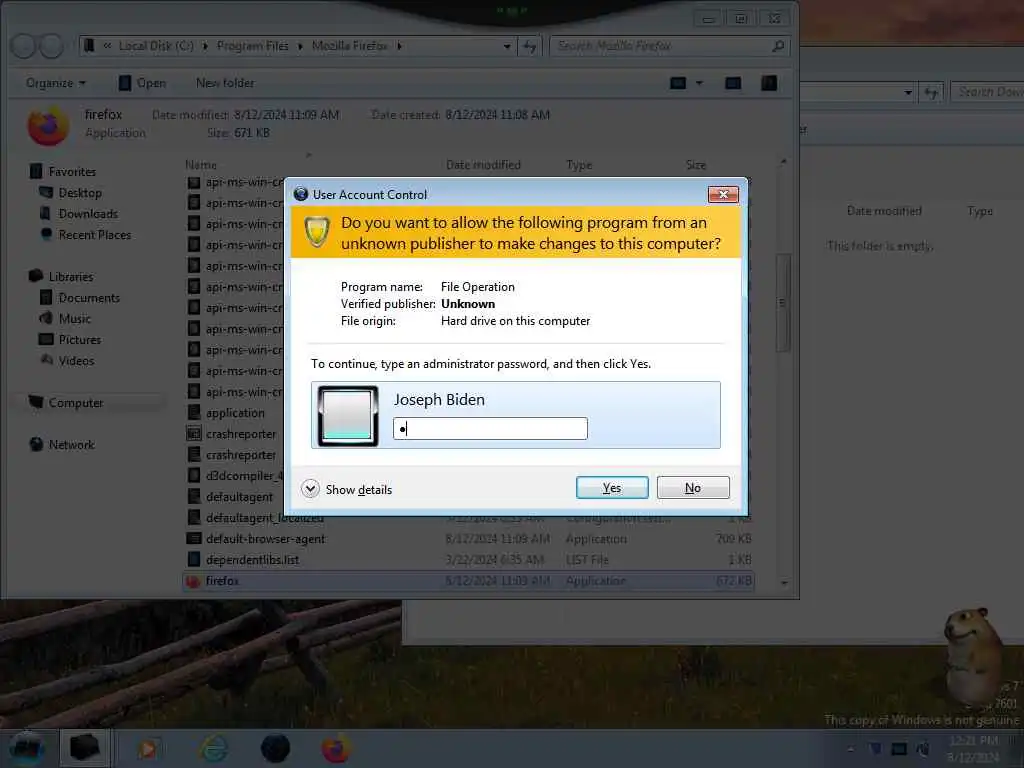Select the firefox application file row
This screenshot has height=768, width=1024.
(469, 581)
